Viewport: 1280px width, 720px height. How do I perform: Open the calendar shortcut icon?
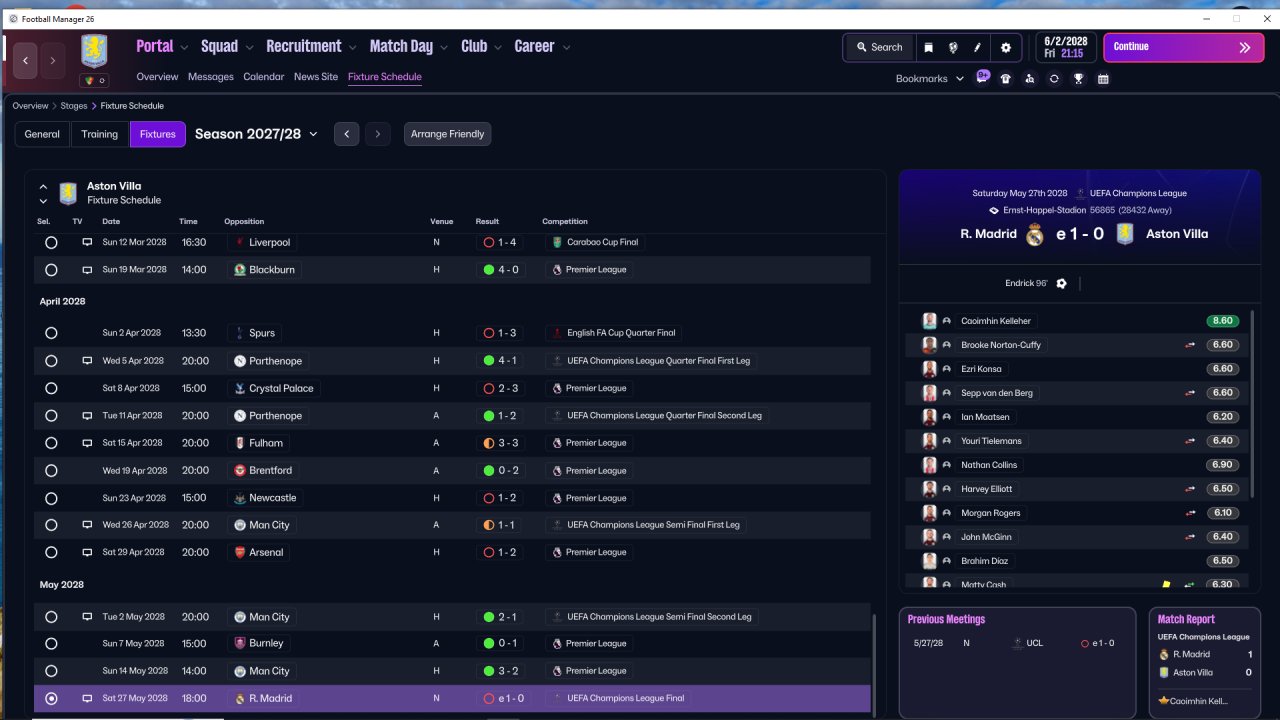[x=1103, y=78]
